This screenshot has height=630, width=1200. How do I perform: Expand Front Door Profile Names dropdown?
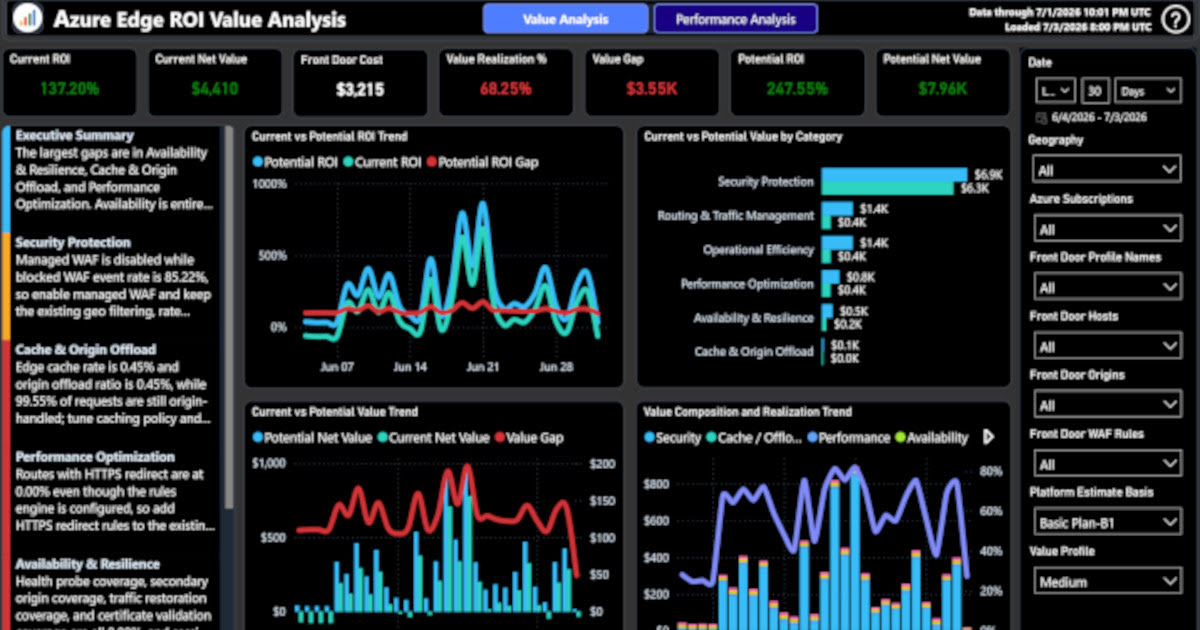(1105, 288)
